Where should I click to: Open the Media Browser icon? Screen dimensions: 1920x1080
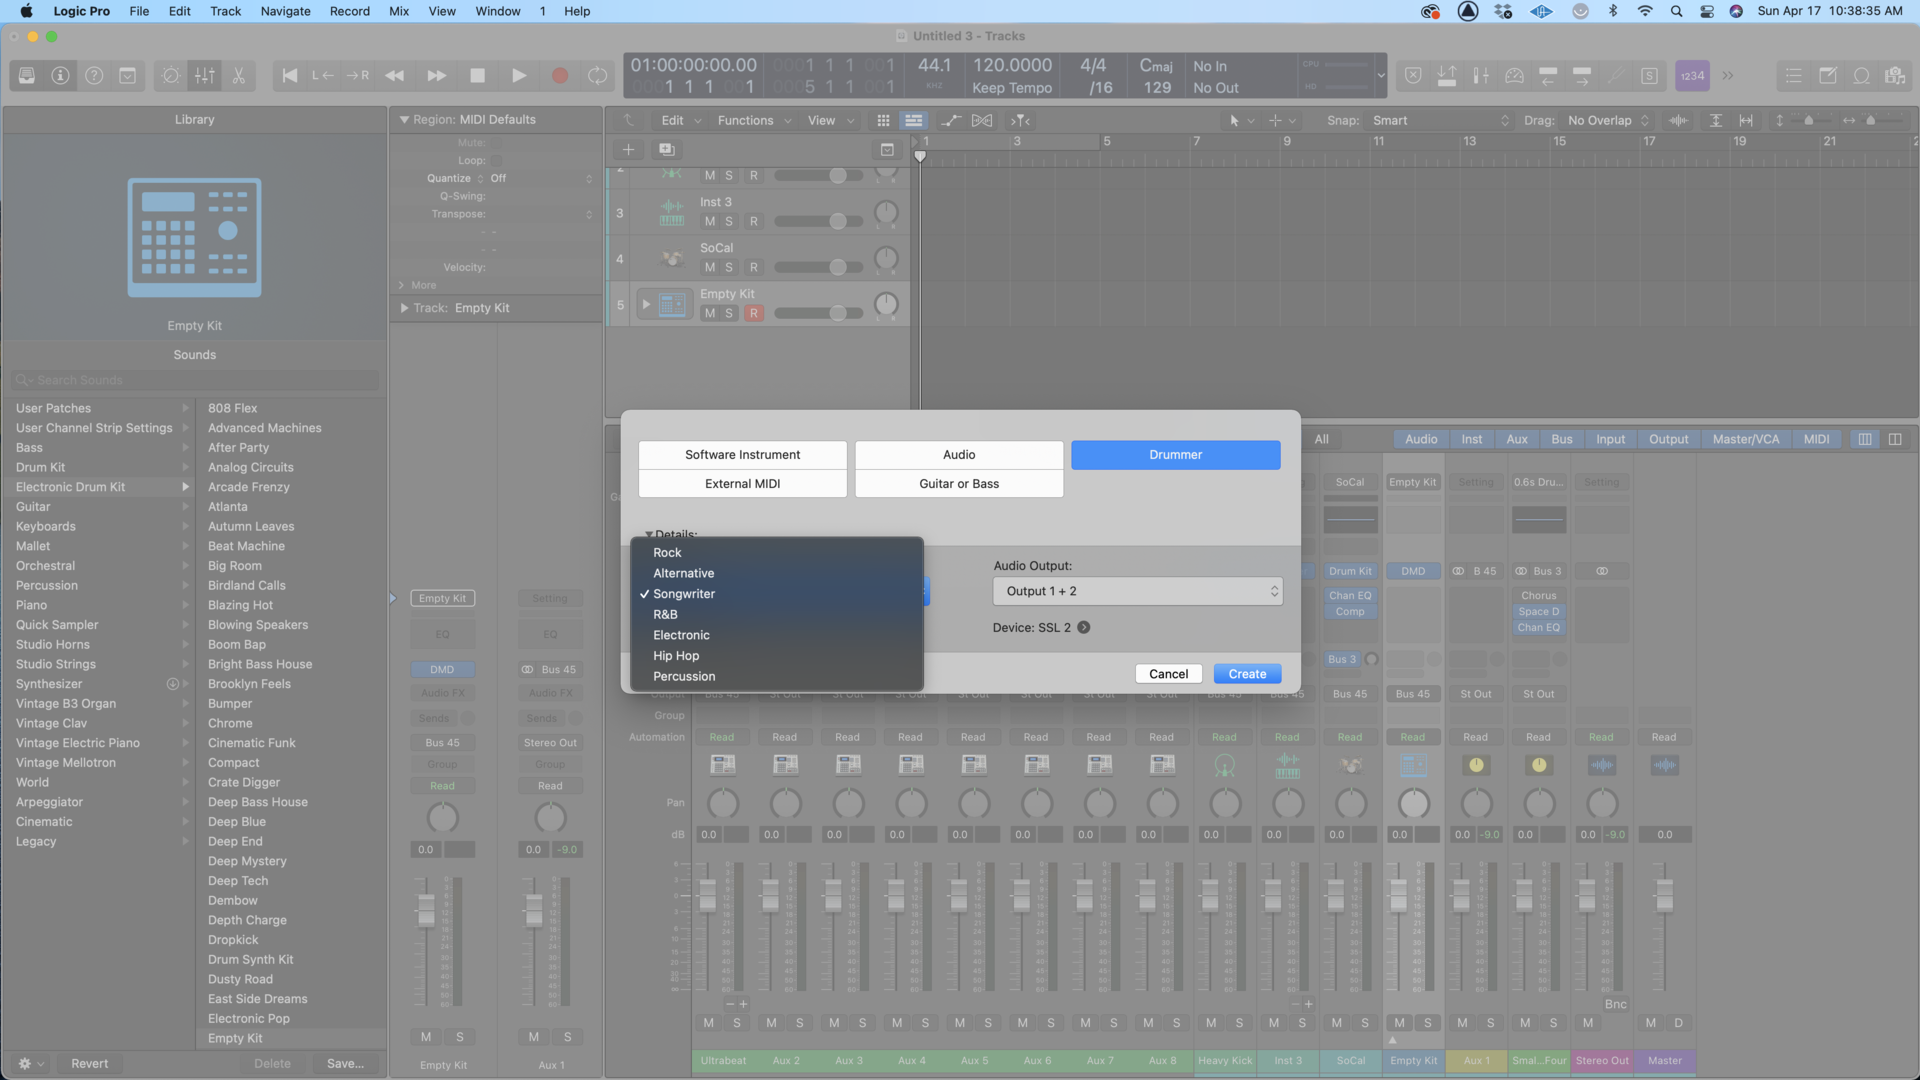[x=1895, y=75]
